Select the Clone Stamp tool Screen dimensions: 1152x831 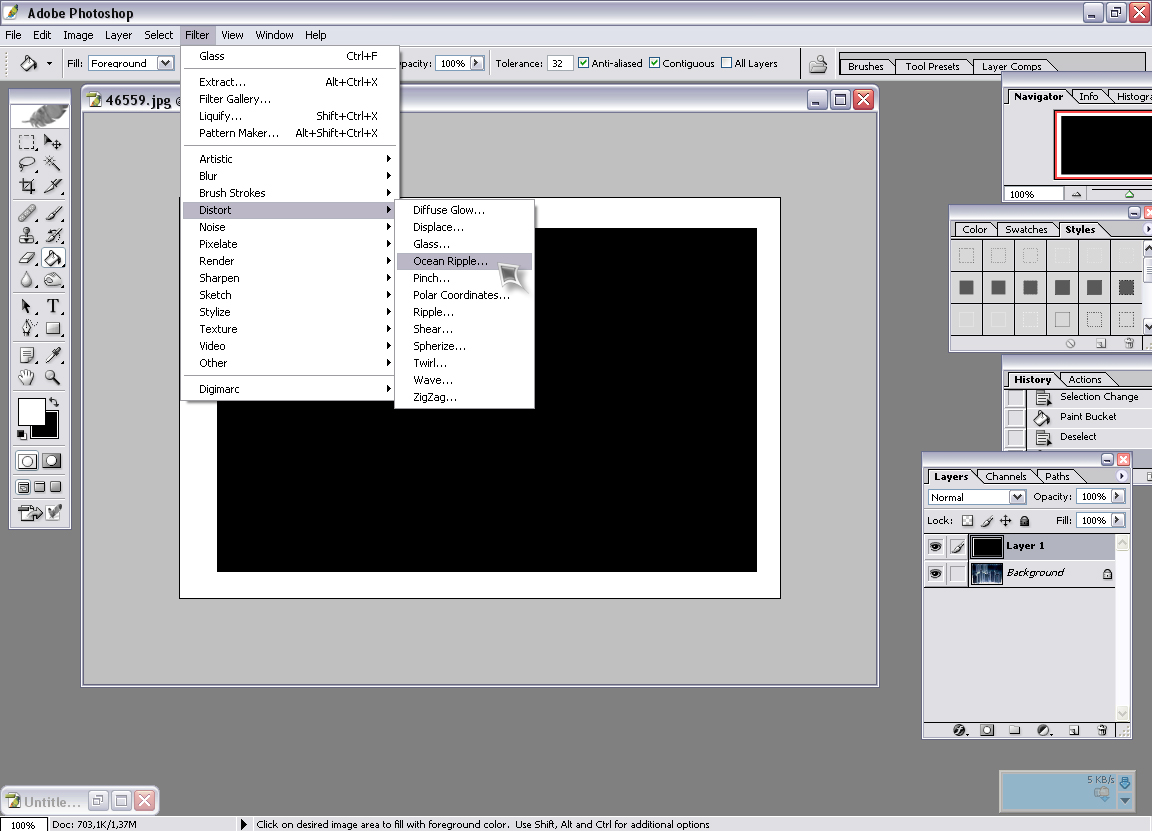[x=27, y=236]
